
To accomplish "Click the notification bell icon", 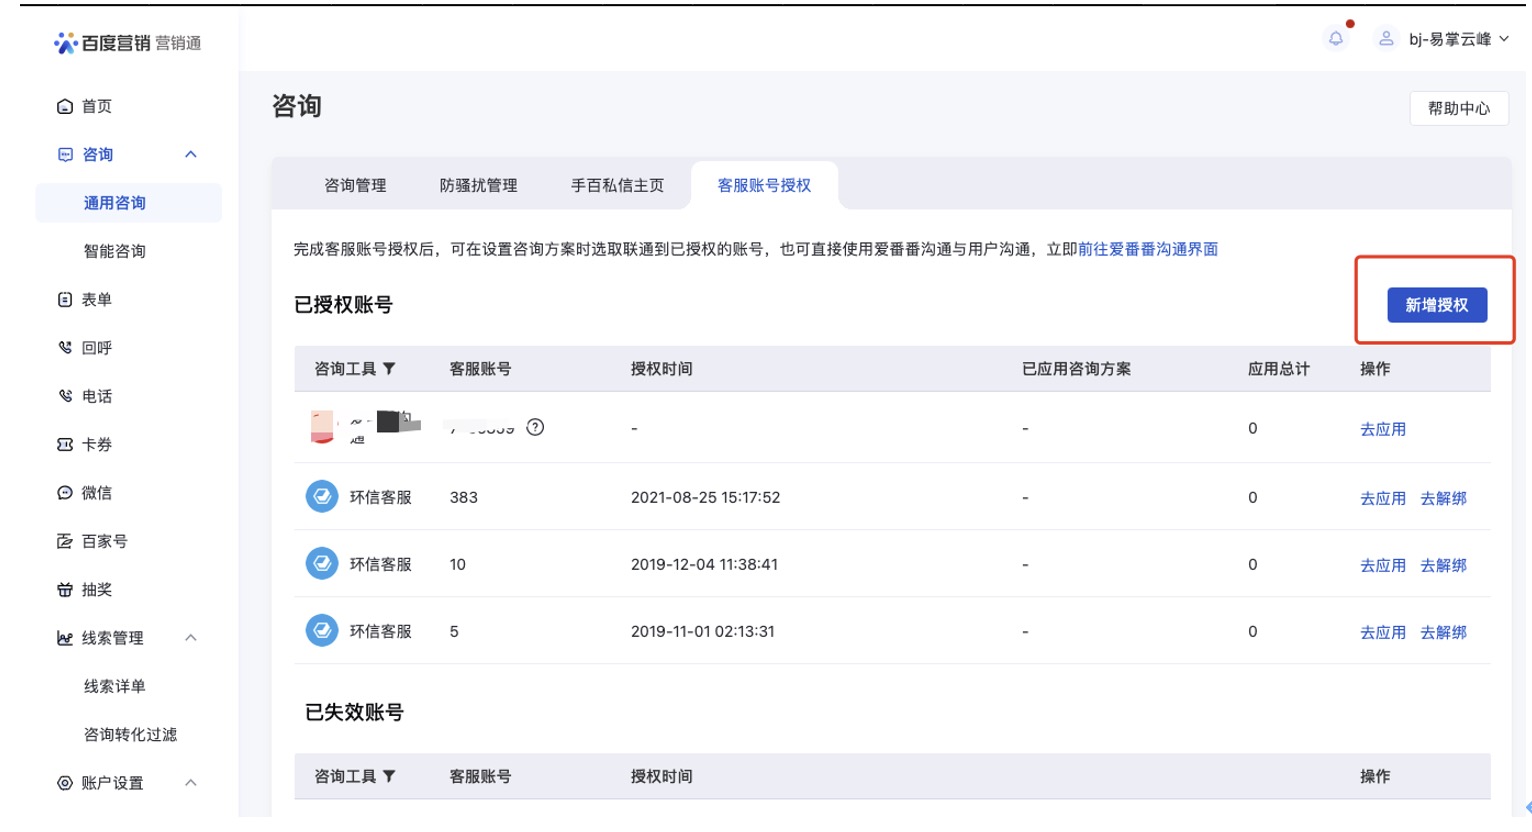I will click(1335, 39).
